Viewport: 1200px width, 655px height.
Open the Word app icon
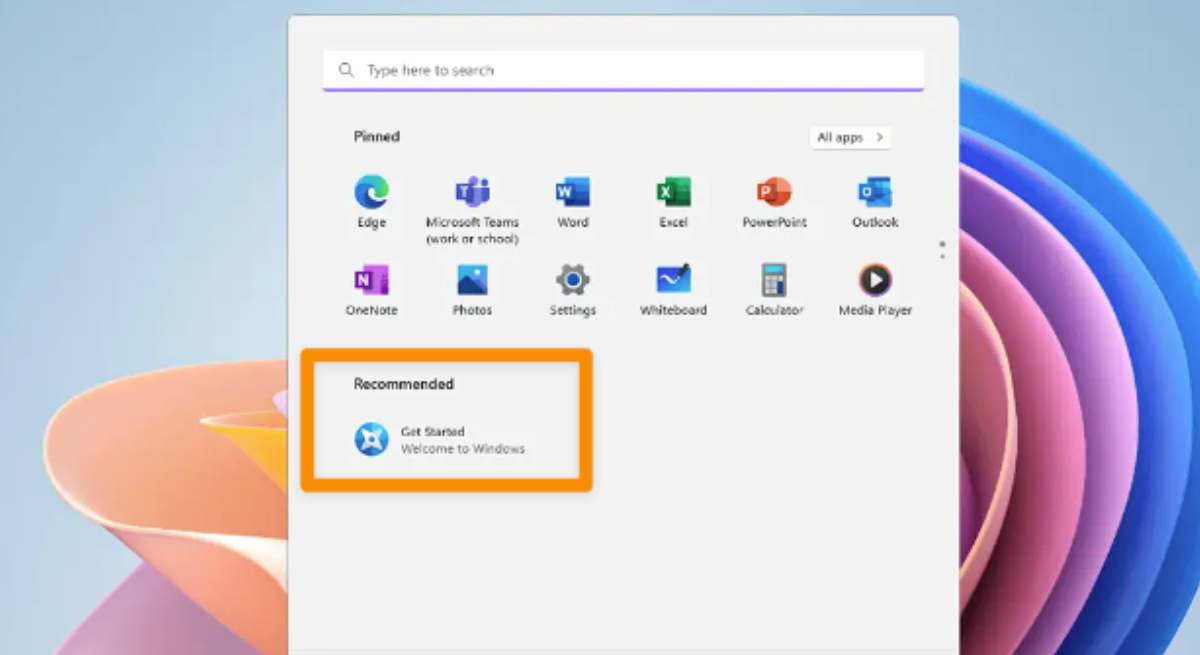pyautogui.click(x=573, y=192)
